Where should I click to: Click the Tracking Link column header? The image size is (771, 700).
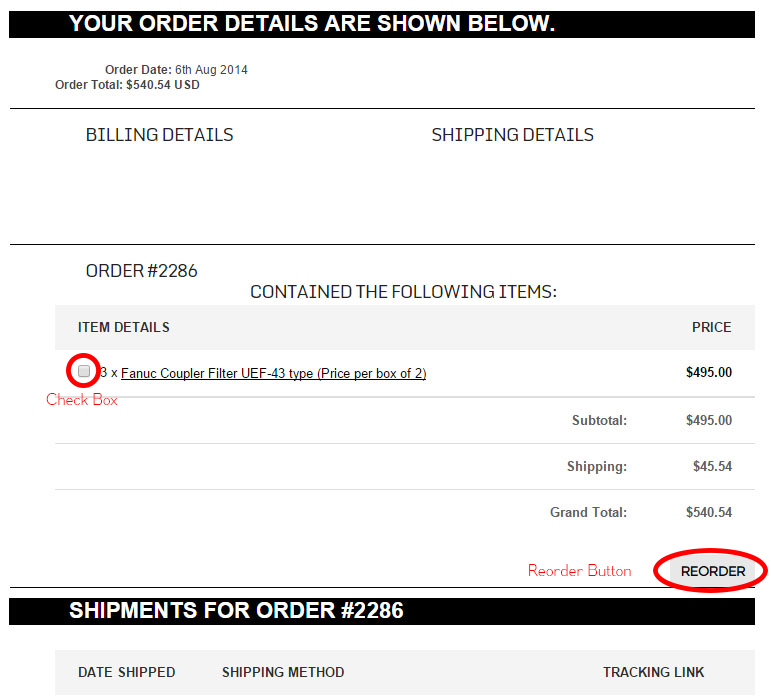coord(653,672)
